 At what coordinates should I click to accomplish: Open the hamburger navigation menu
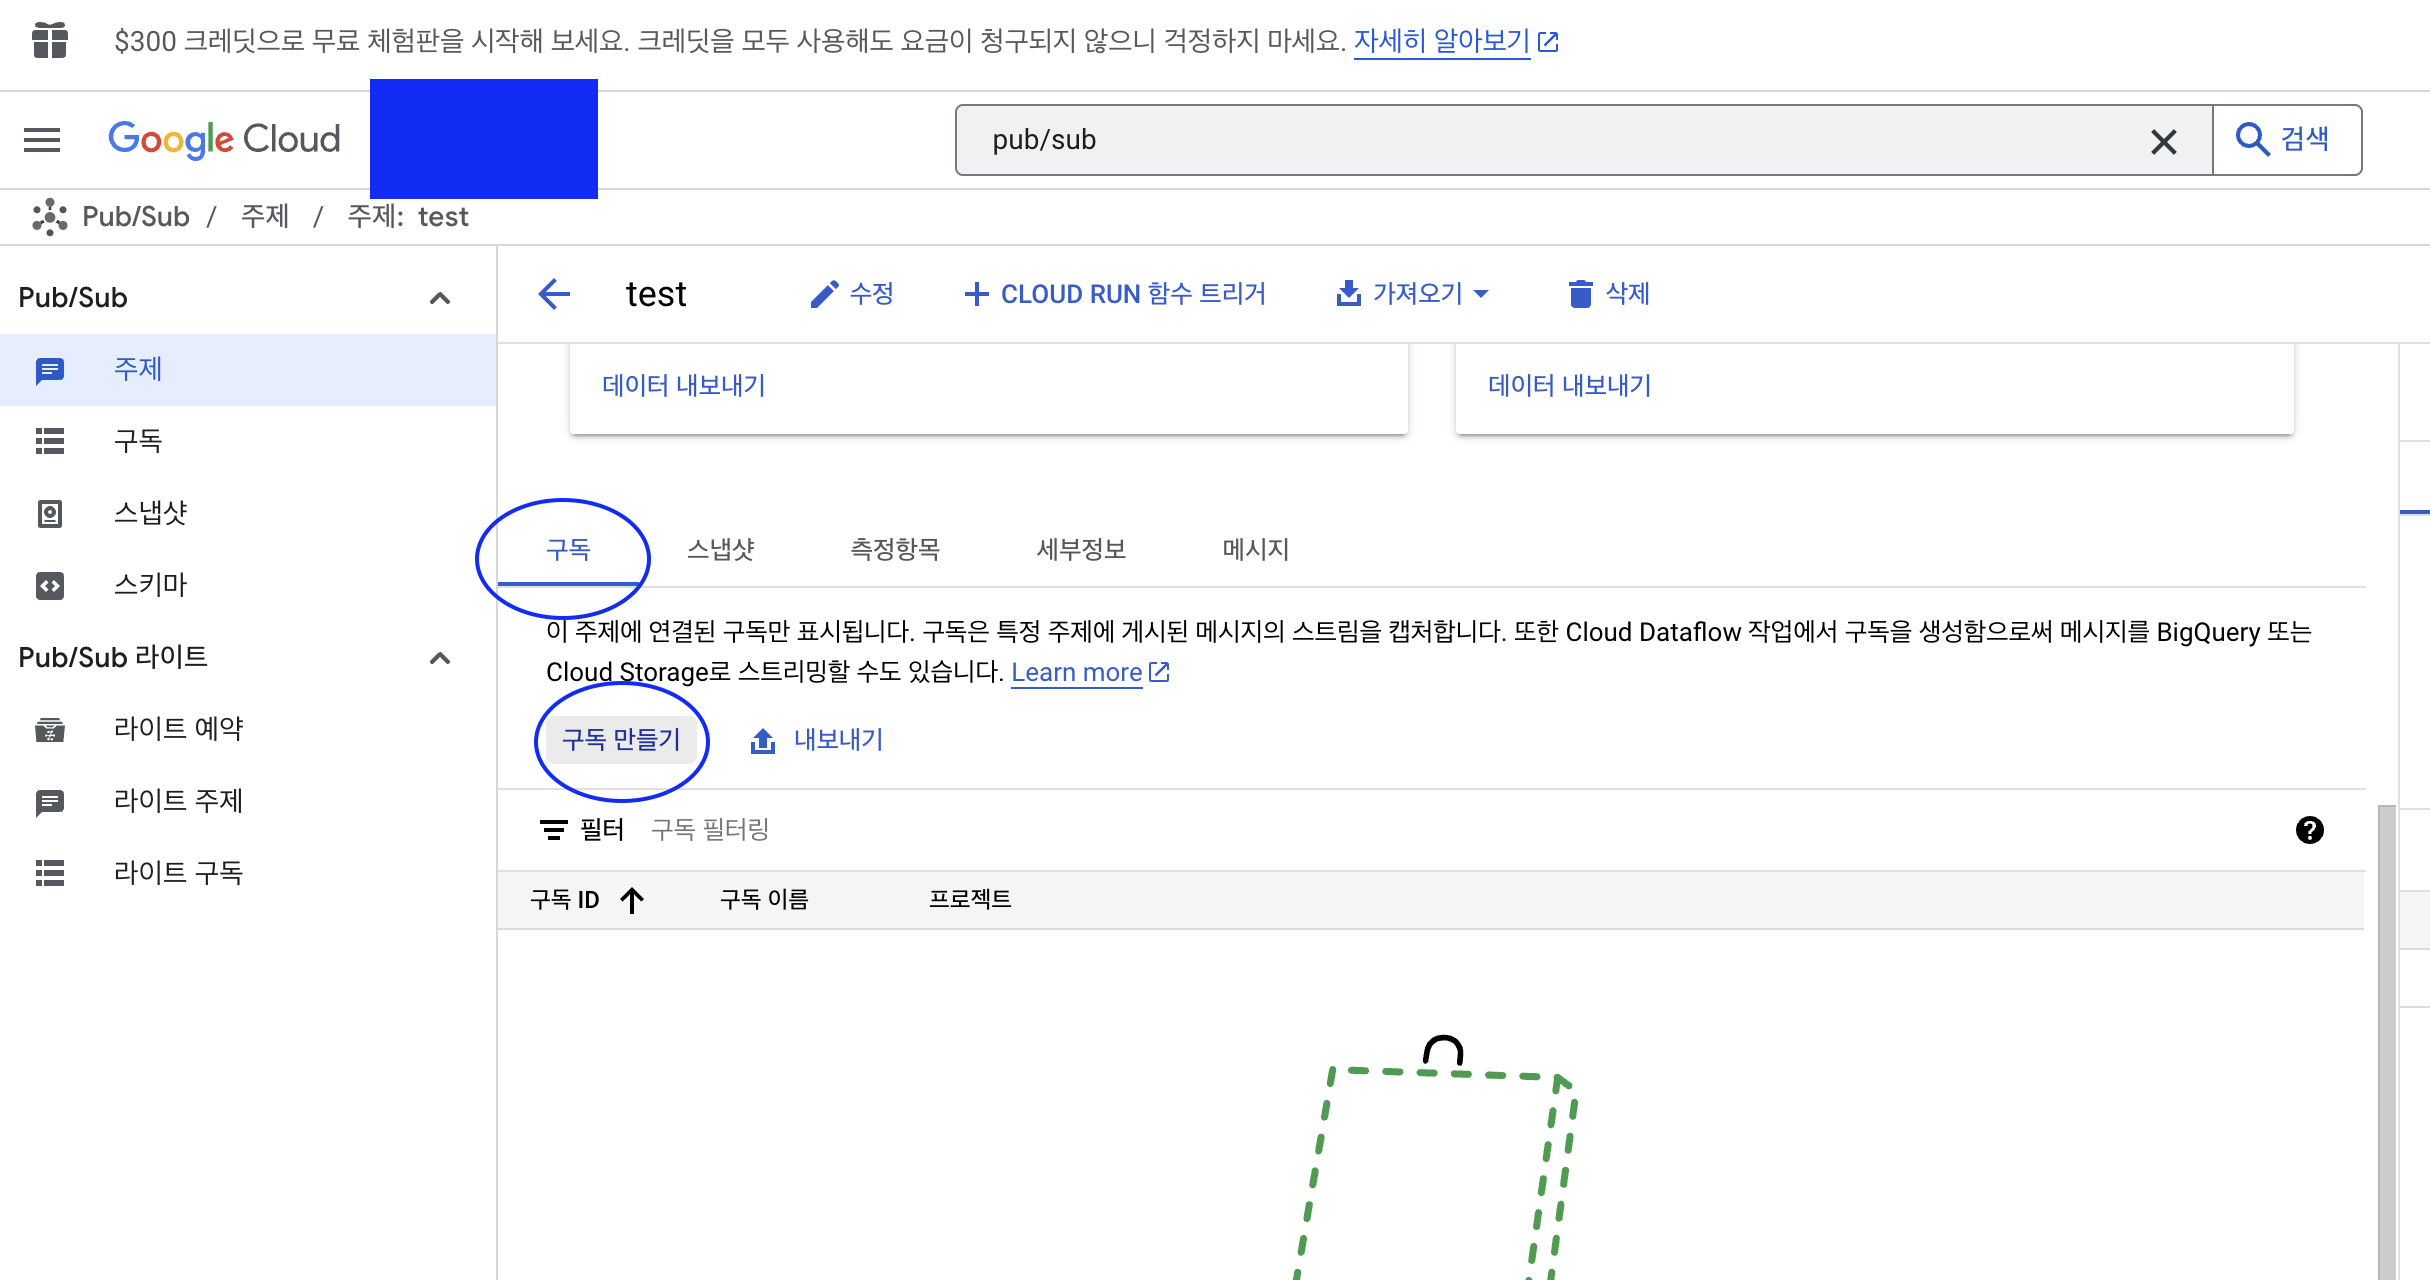tap(42, 140)
